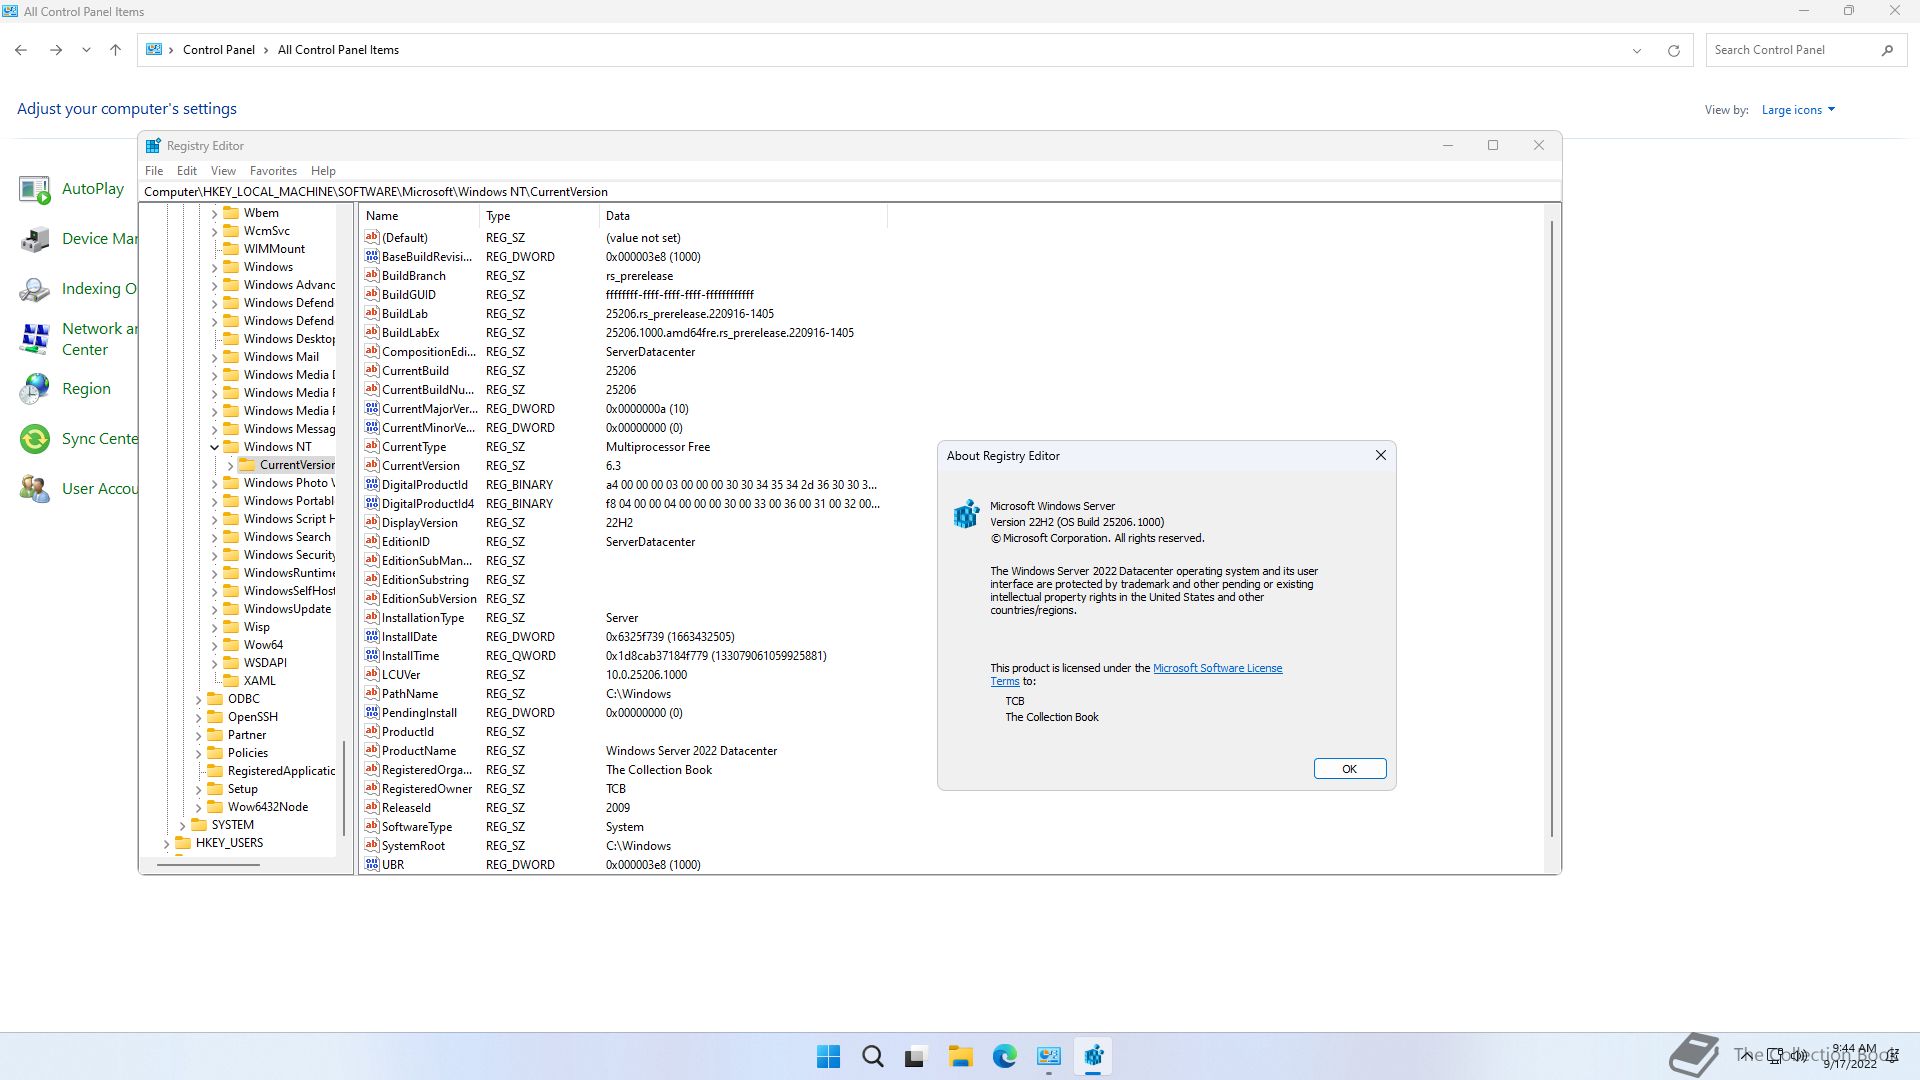Click the registry path address bar
The image size is (1920, 1080).
pos(850,192)
